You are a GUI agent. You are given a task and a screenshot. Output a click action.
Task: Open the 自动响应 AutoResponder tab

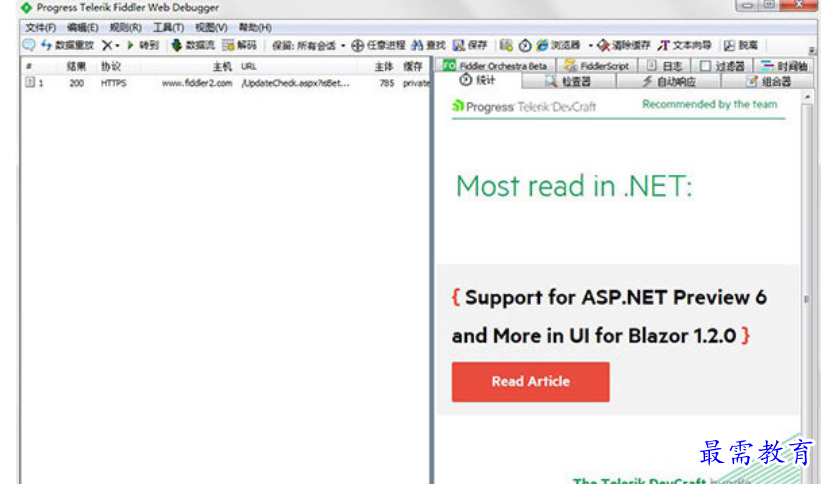(x=669, y=82)
